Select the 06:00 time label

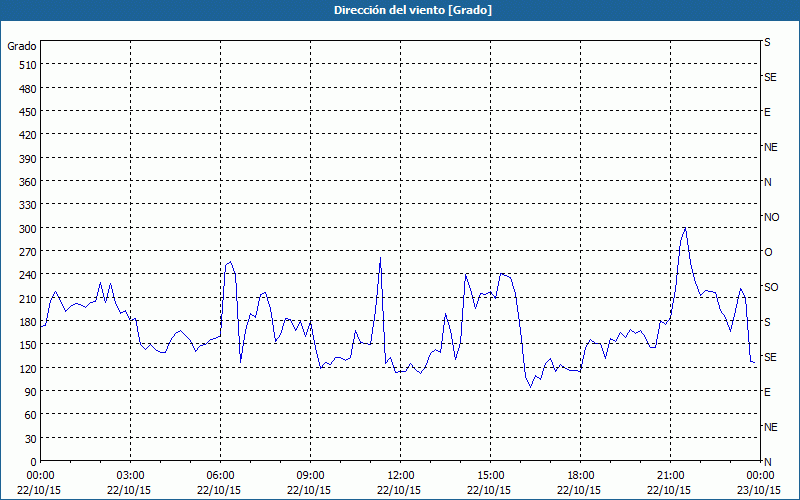(220, 476)
